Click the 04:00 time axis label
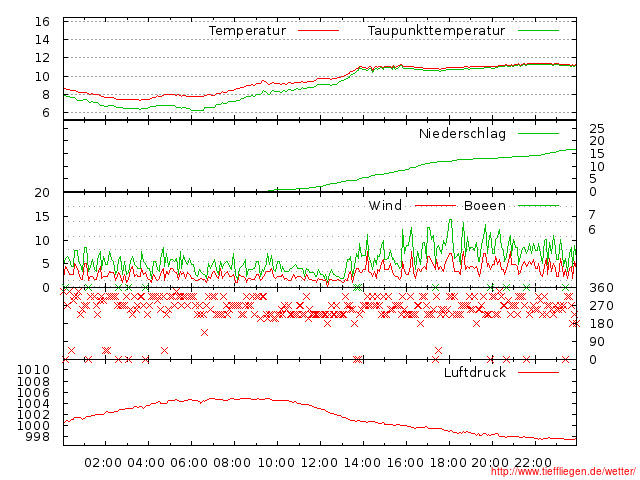 point(146,463)
